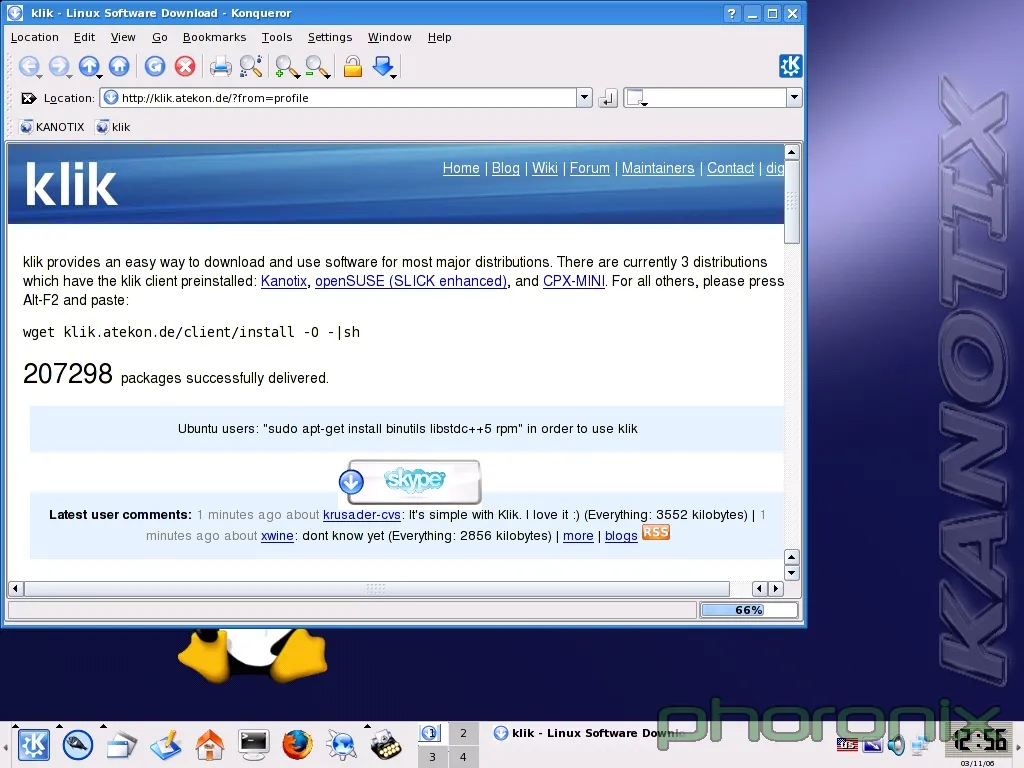This screenshot has width=1024, height=768.
Task: Launch Konqueror from the panel globe-gear icon
Action: point(341,744)
